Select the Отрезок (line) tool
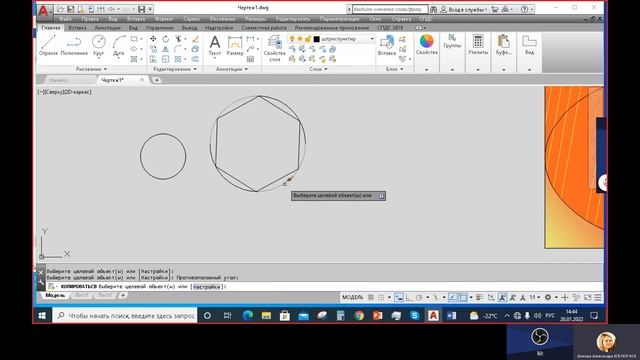The width and height of the screenshot is (640, 360). (48, 45)
